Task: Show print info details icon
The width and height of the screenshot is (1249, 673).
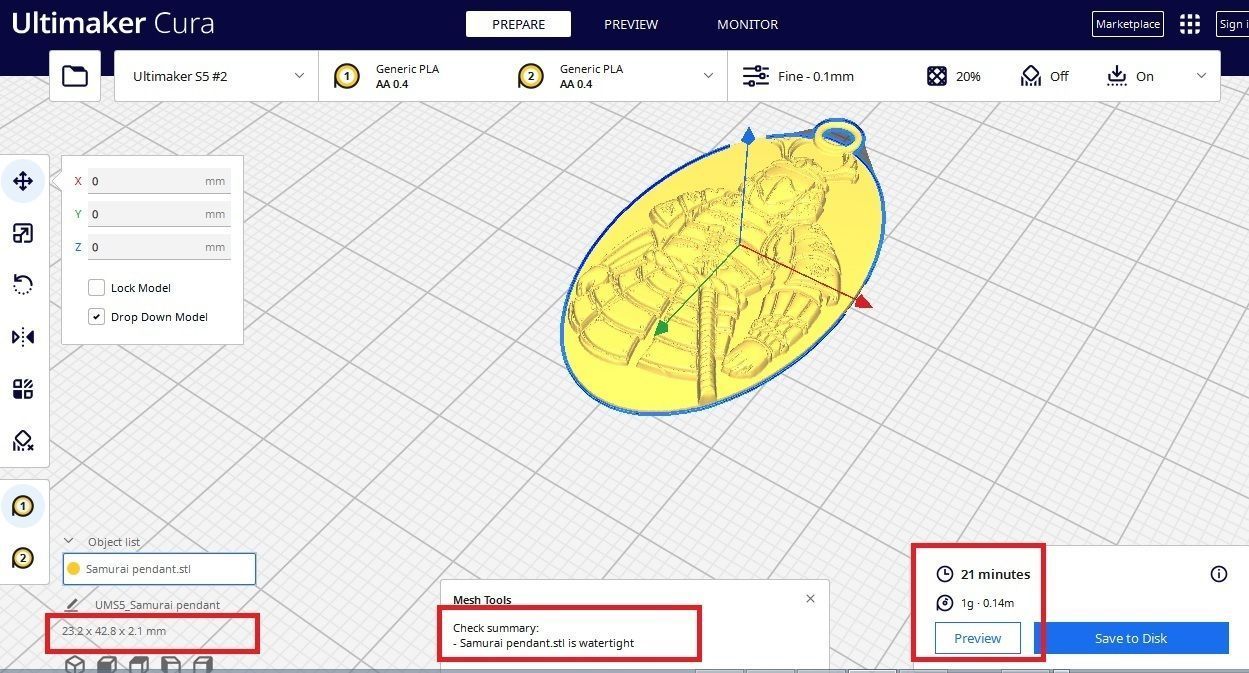Action: tap(1219, 574)
